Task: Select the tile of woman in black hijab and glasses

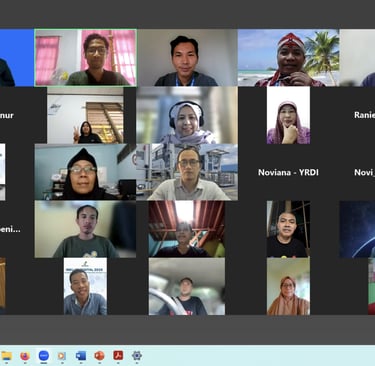Action: pyautogui.click(x=85, y=172)
